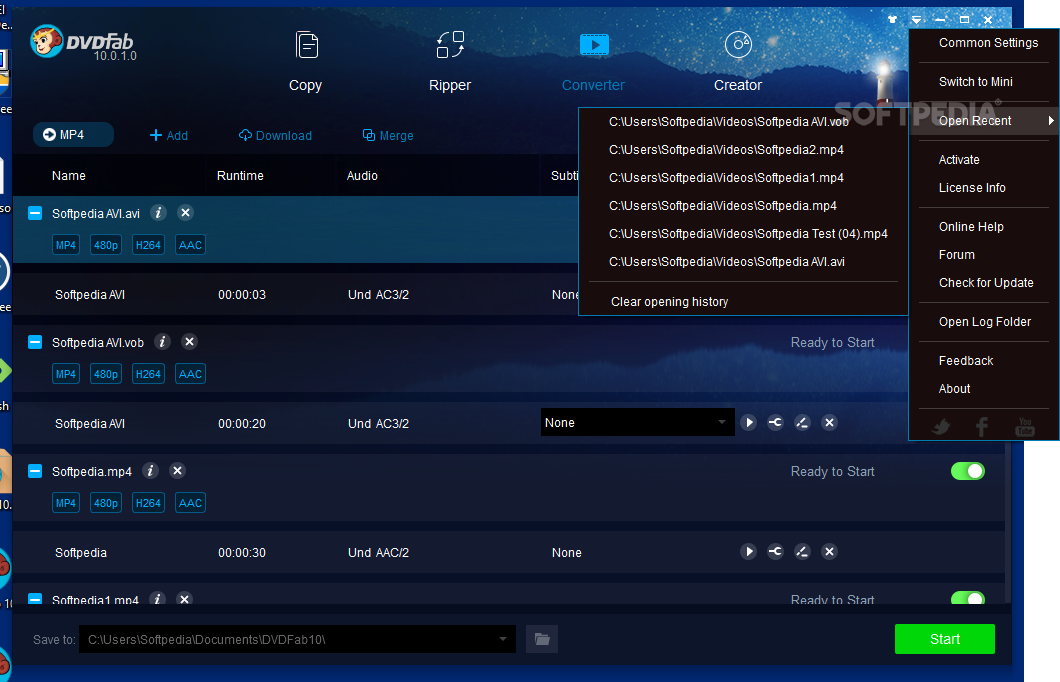Delete the 00:00:20 Softpedia AVI title

[x=829, y=422]
